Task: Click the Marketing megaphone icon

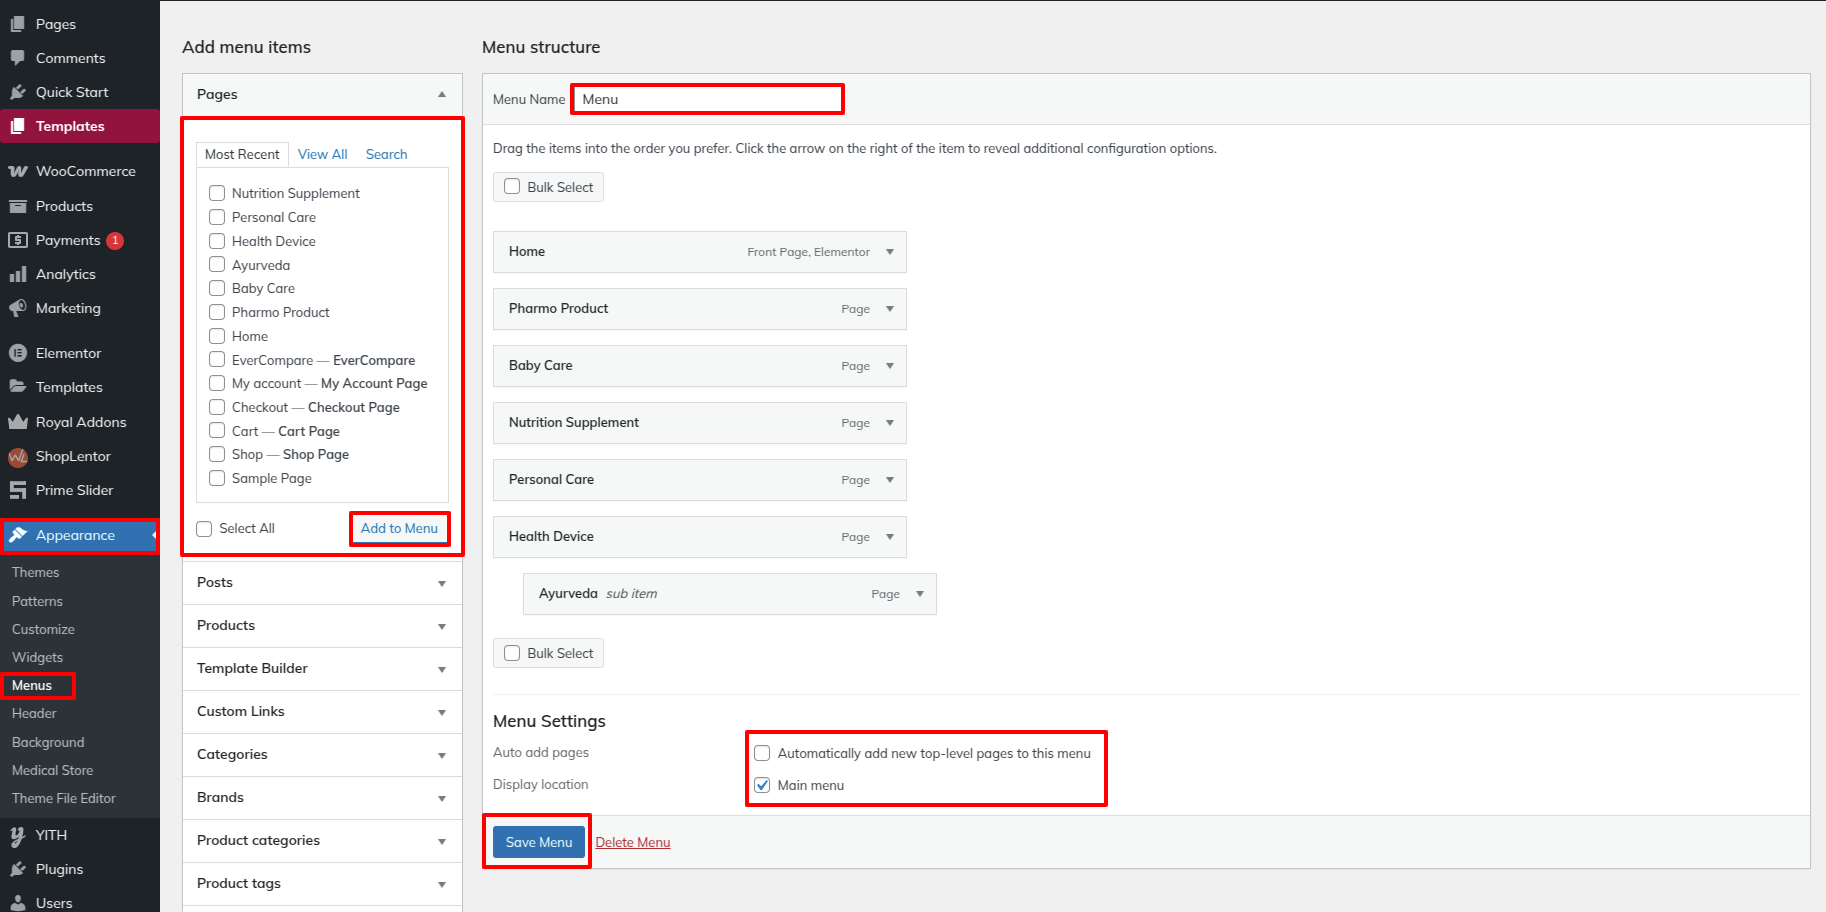Action: pos(18,308)
